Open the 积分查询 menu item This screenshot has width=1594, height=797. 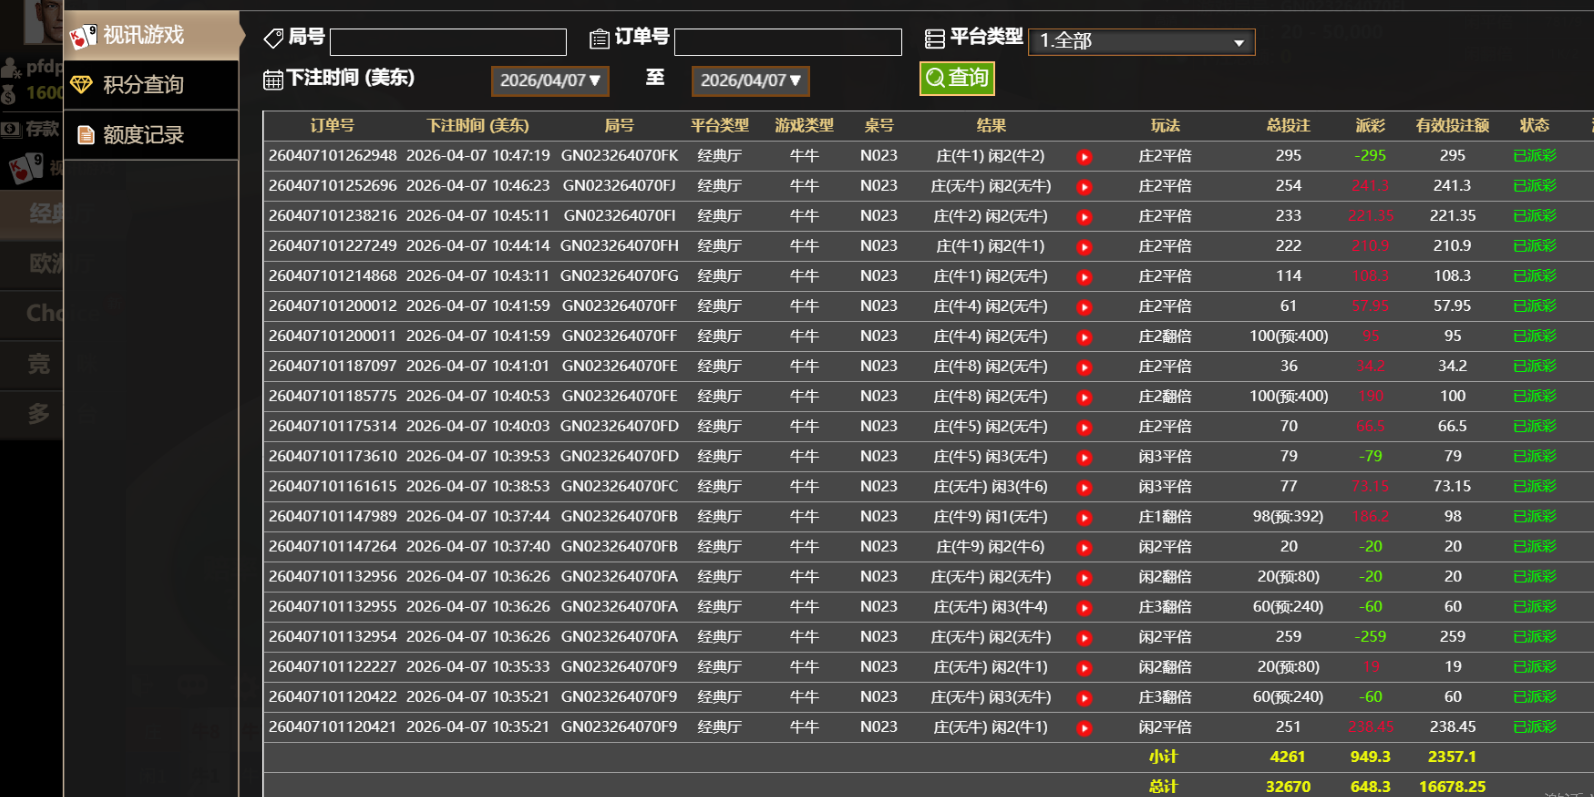[x=143, y=85]
